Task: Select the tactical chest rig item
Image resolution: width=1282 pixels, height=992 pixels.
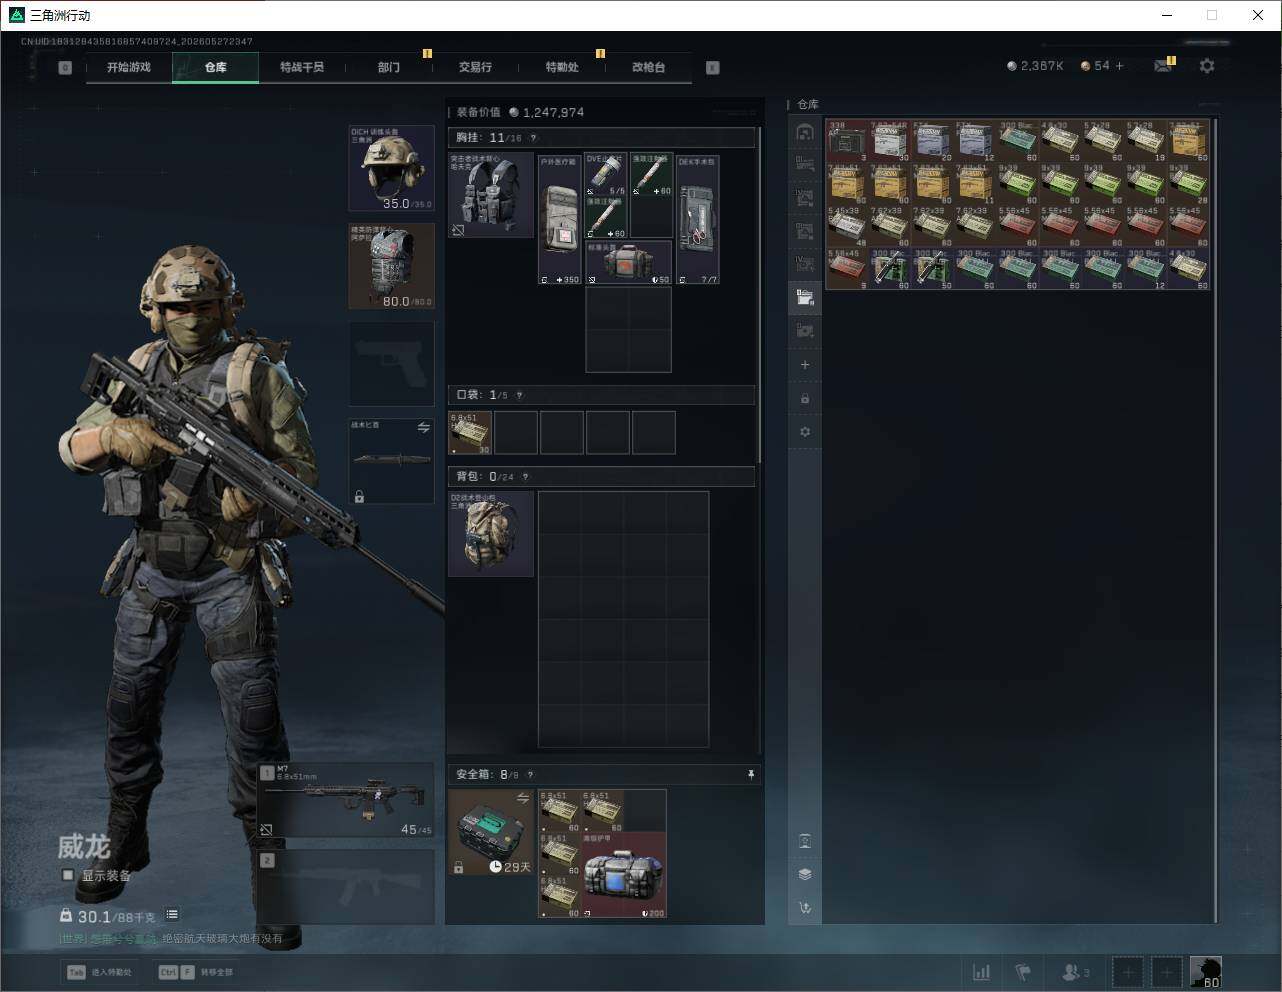Action: [491, 195]
